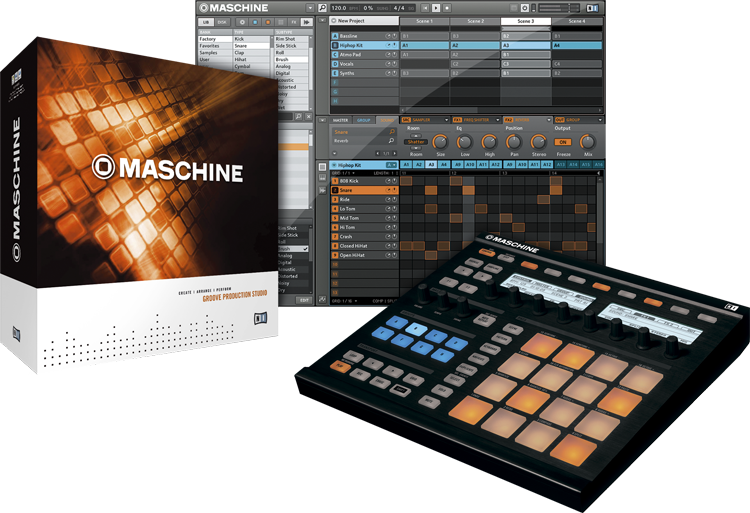This screenshot has height=513, width=750.
Task: Toggle the Freeze ON button
Action: pos(563,142)
